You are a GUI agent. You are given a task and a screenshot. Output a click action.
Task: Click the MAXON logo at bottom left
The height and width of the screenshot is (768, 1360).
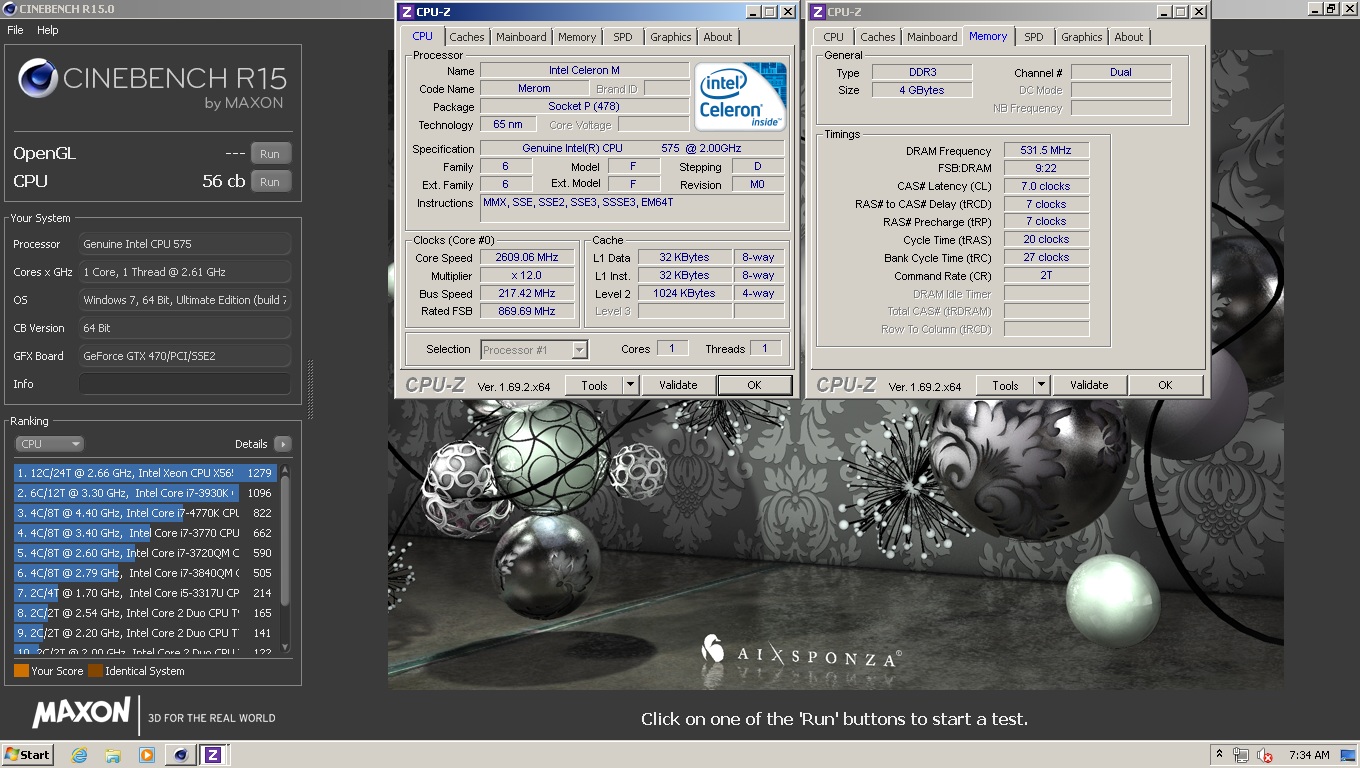81,713
